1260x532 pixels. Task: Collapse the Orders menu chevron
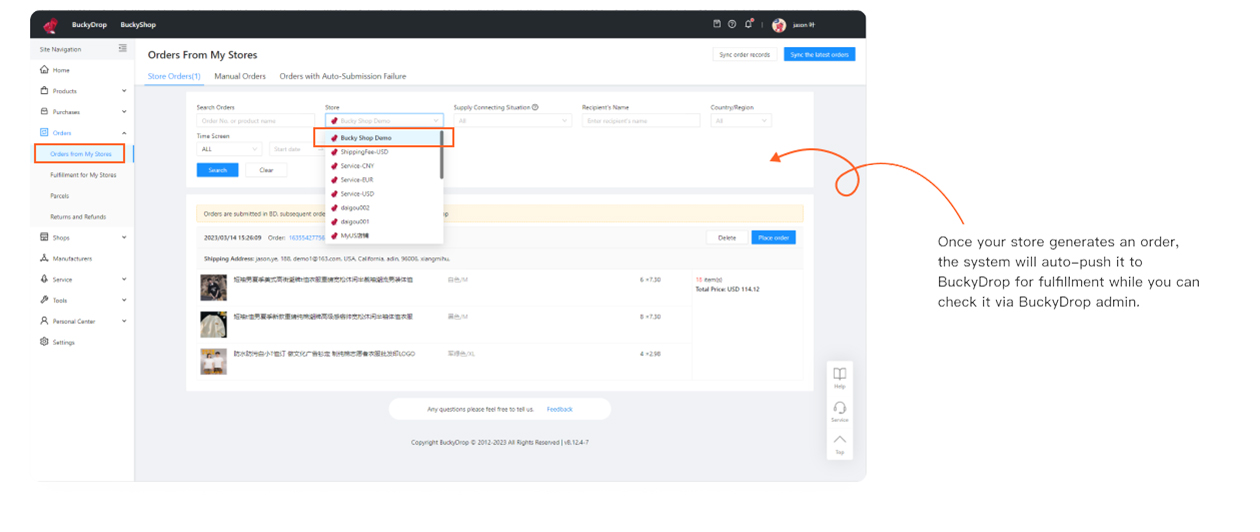pyautogui.click(x=124, y=133)
